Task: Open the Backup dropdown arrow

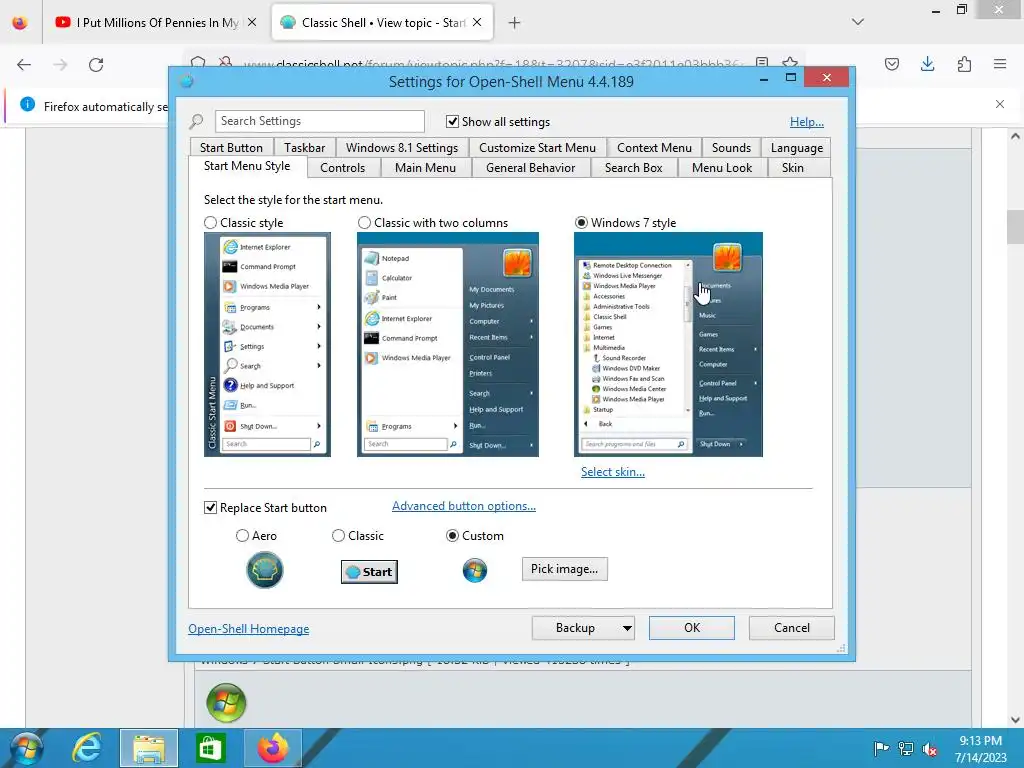Action: pyautogui.click(x=627, y=628)
